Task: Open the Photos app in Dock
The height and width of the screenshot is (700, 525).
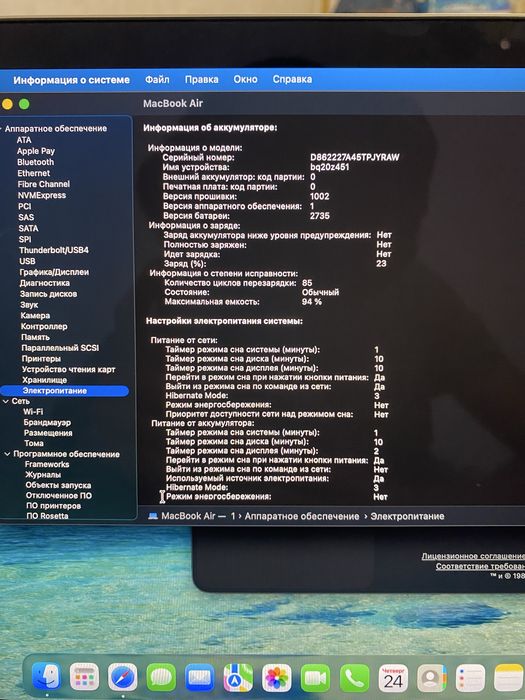Action: [x=277, y=678]
